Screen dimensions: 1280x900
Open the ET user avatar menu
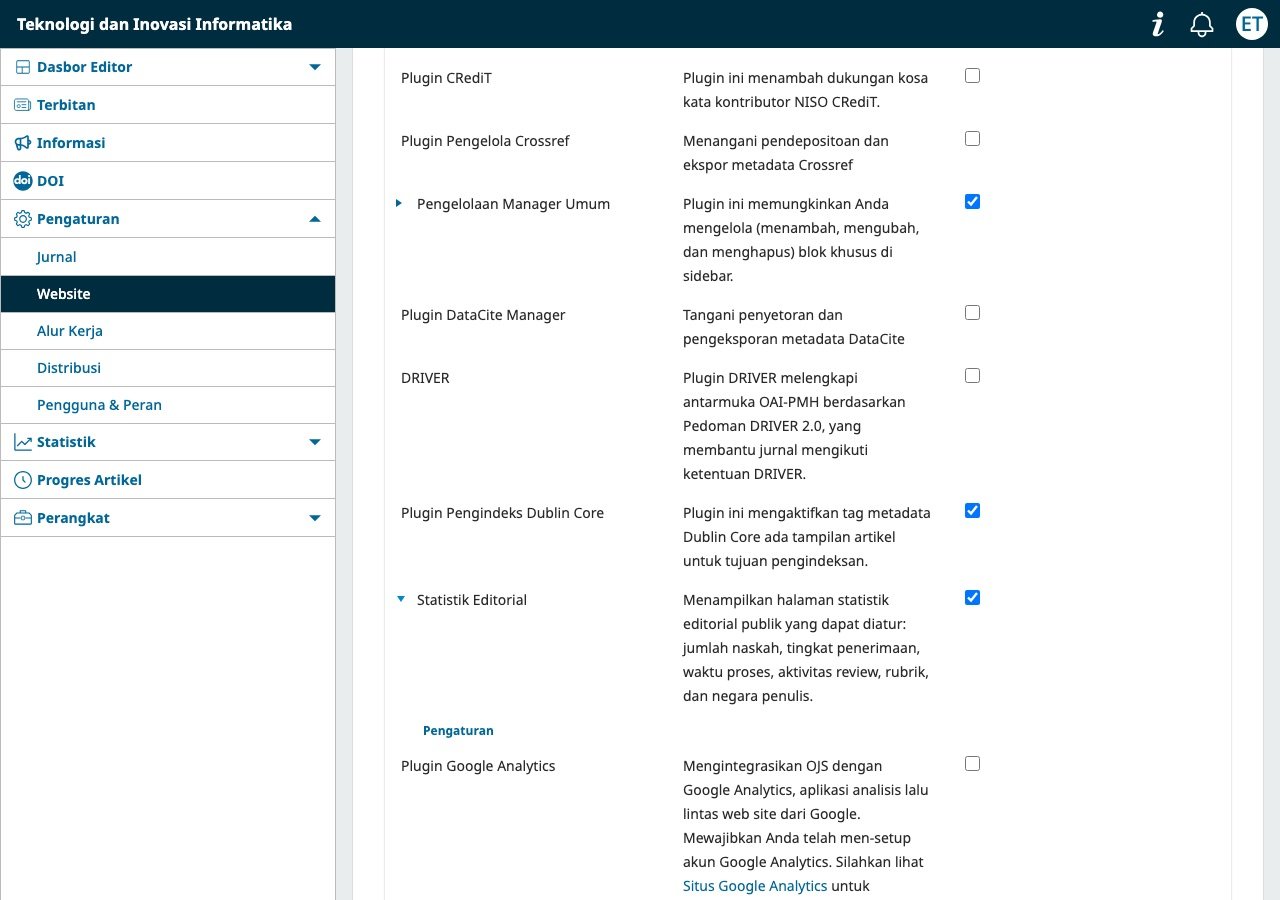[1251, 24]
